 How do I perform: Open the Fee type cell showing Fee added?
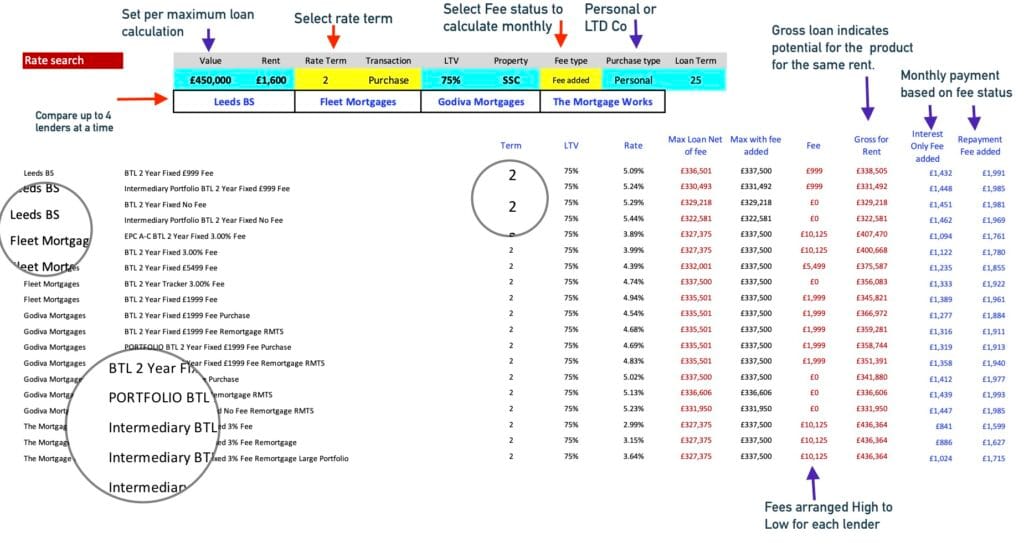pos(571,80)
